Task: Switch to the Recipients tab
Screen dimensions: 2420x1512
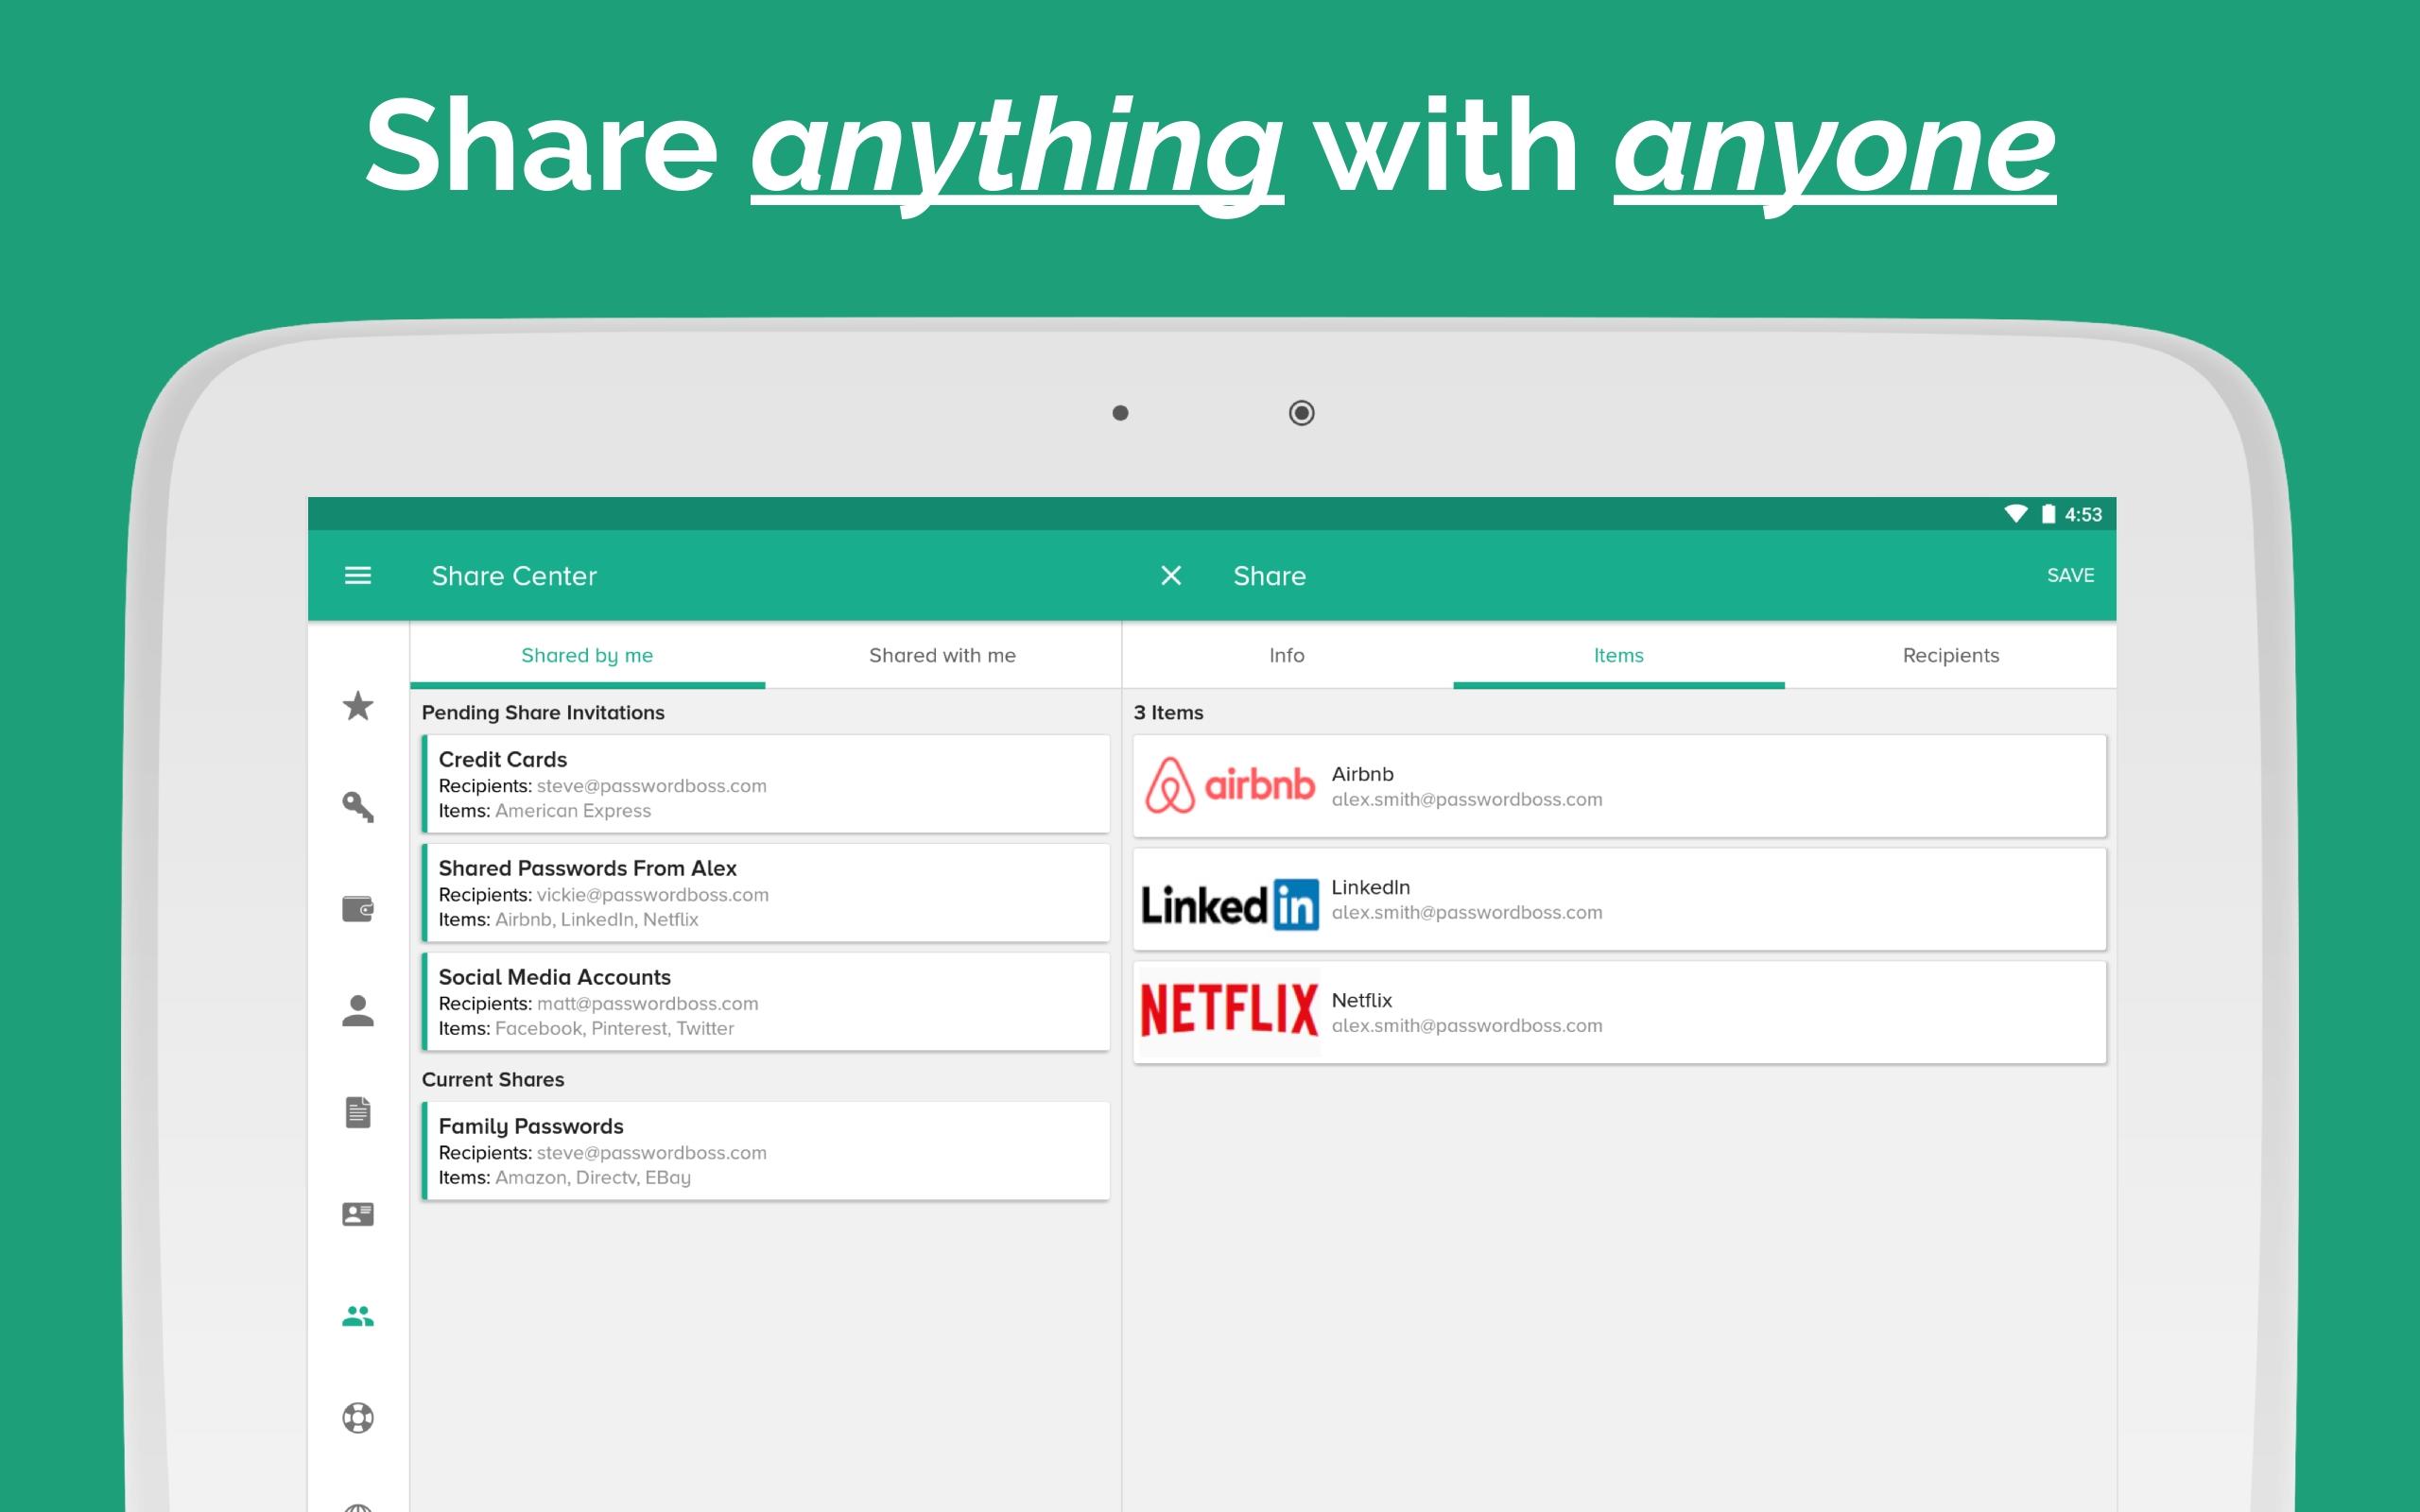Action: pyautogui.click(x=1951, y=655)
